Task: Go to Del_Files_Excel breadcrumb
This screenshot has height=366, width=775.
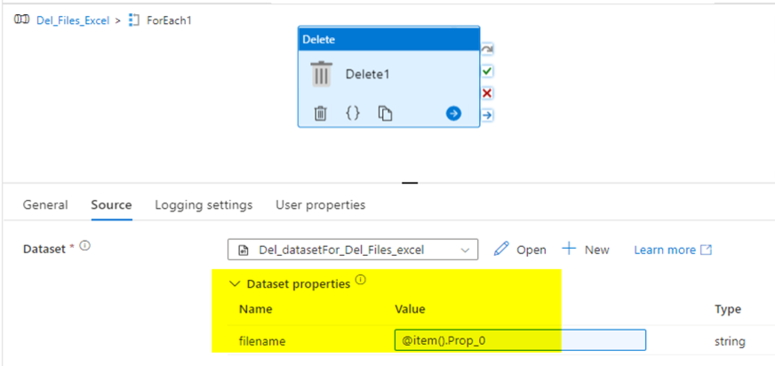Action: (73, 21)
